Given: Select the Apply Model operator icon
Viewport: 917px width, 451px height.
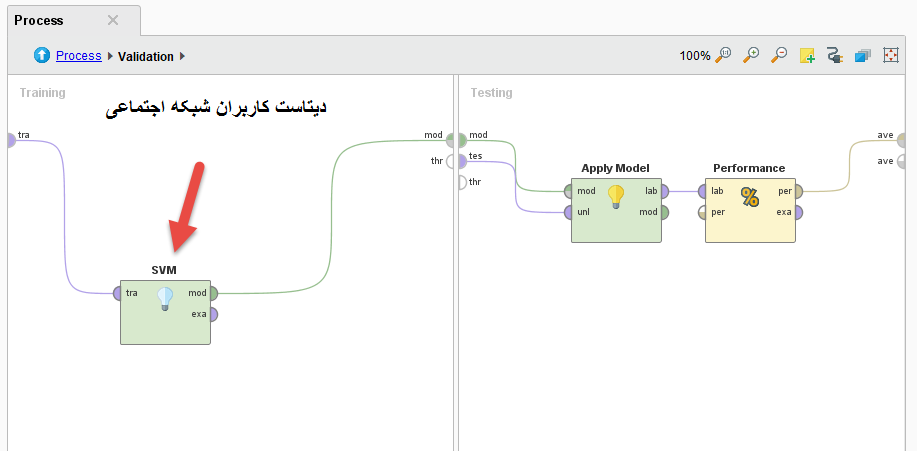Looking at the screenshot, I should click(616, 196).
